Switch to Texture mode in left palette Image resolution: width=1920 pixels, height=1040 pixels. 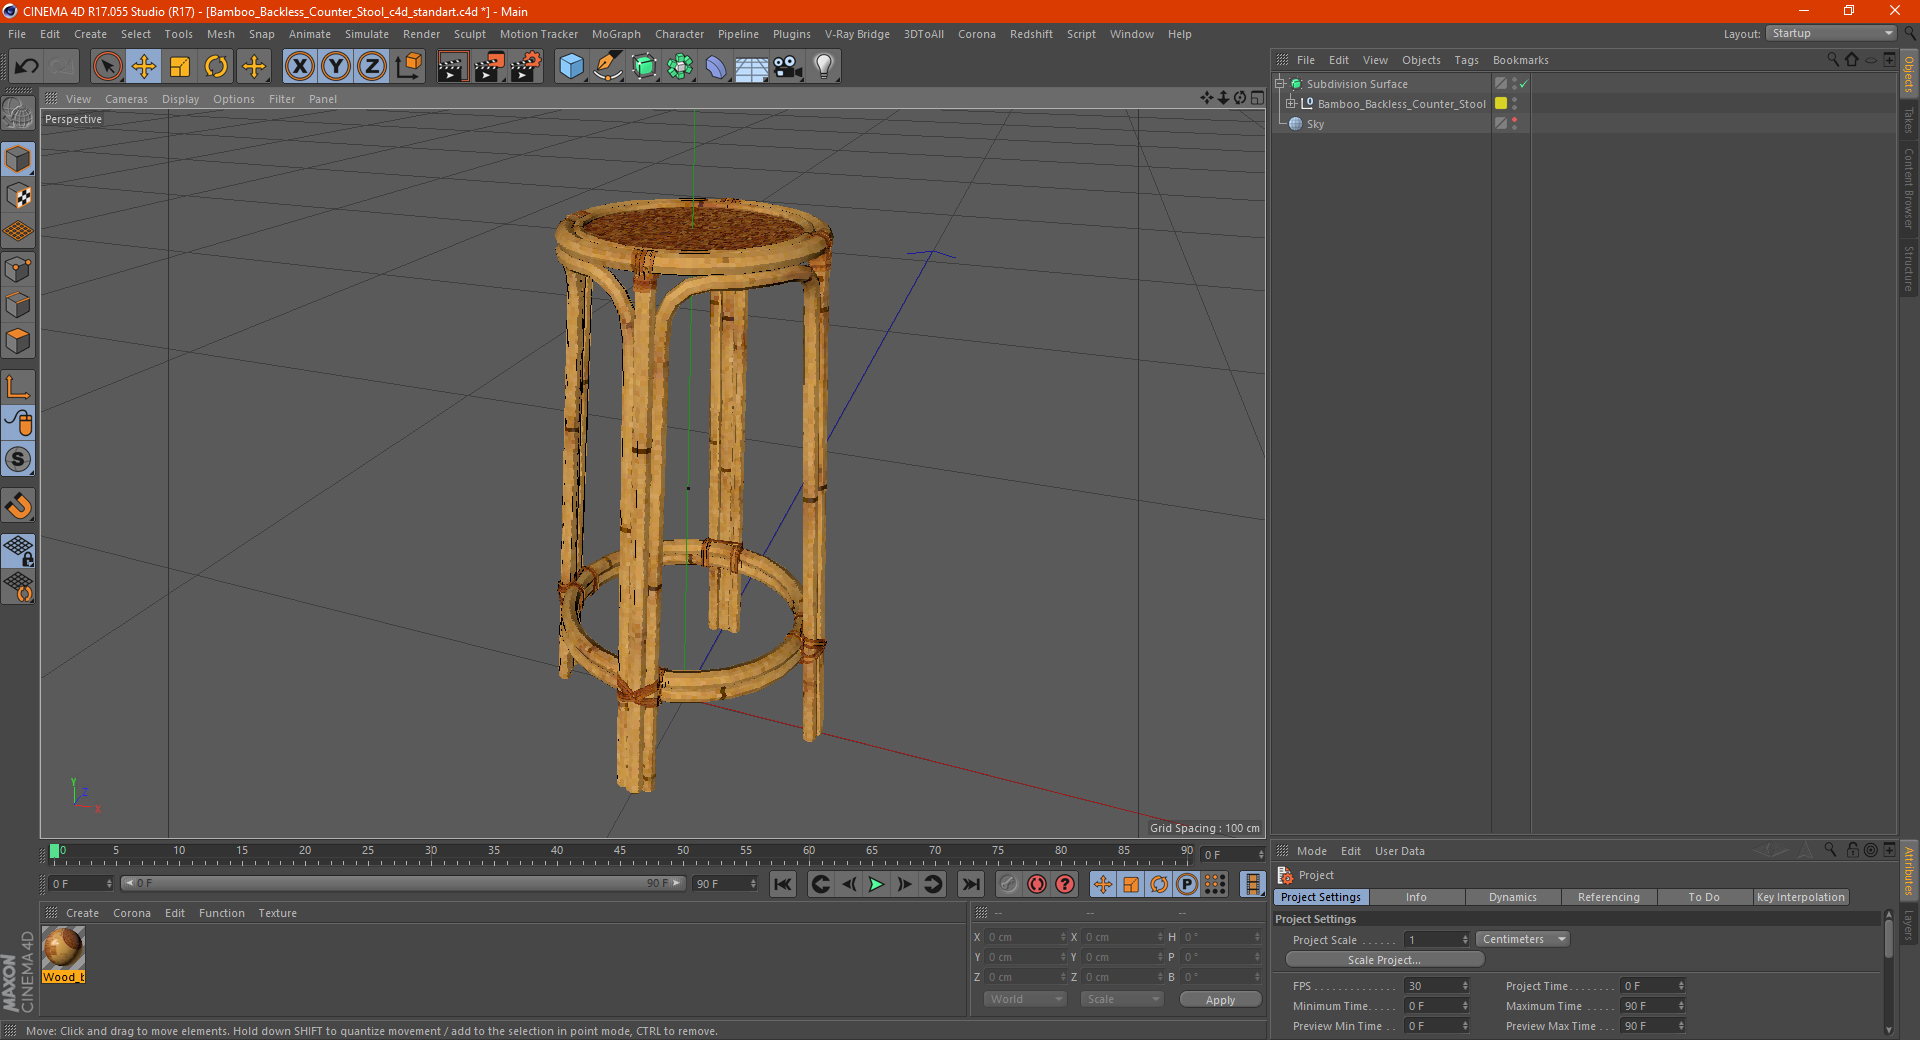click(x=18, y=196)
